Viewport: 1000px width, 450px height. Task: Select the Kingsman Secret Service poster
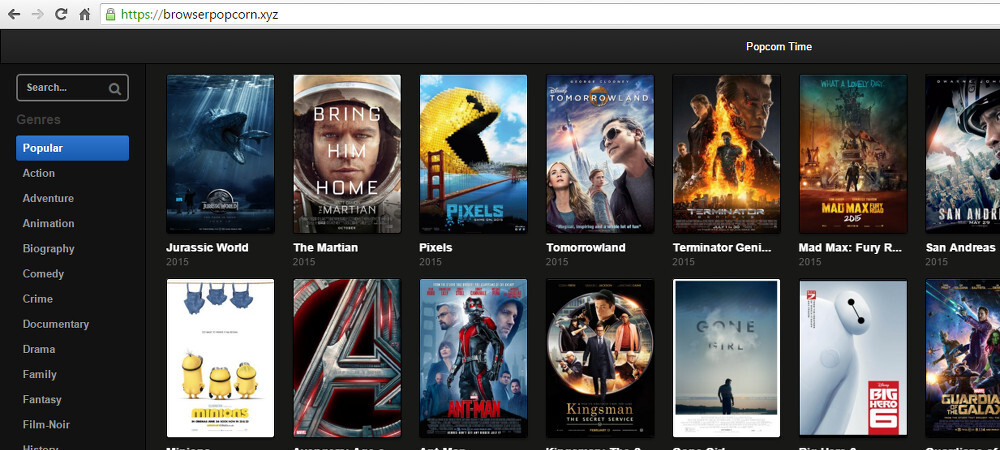600,358
